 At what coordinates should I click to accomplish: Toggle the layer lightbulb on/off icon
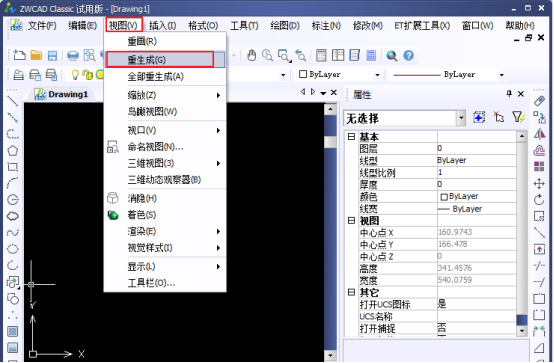click(75, 75)
